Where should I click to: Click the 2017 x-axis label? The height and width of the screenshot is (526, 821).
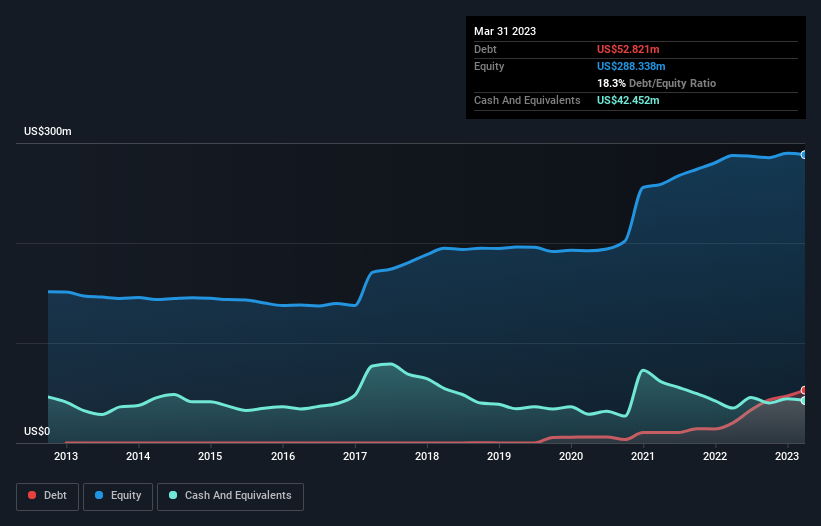[x=355, y=456]
